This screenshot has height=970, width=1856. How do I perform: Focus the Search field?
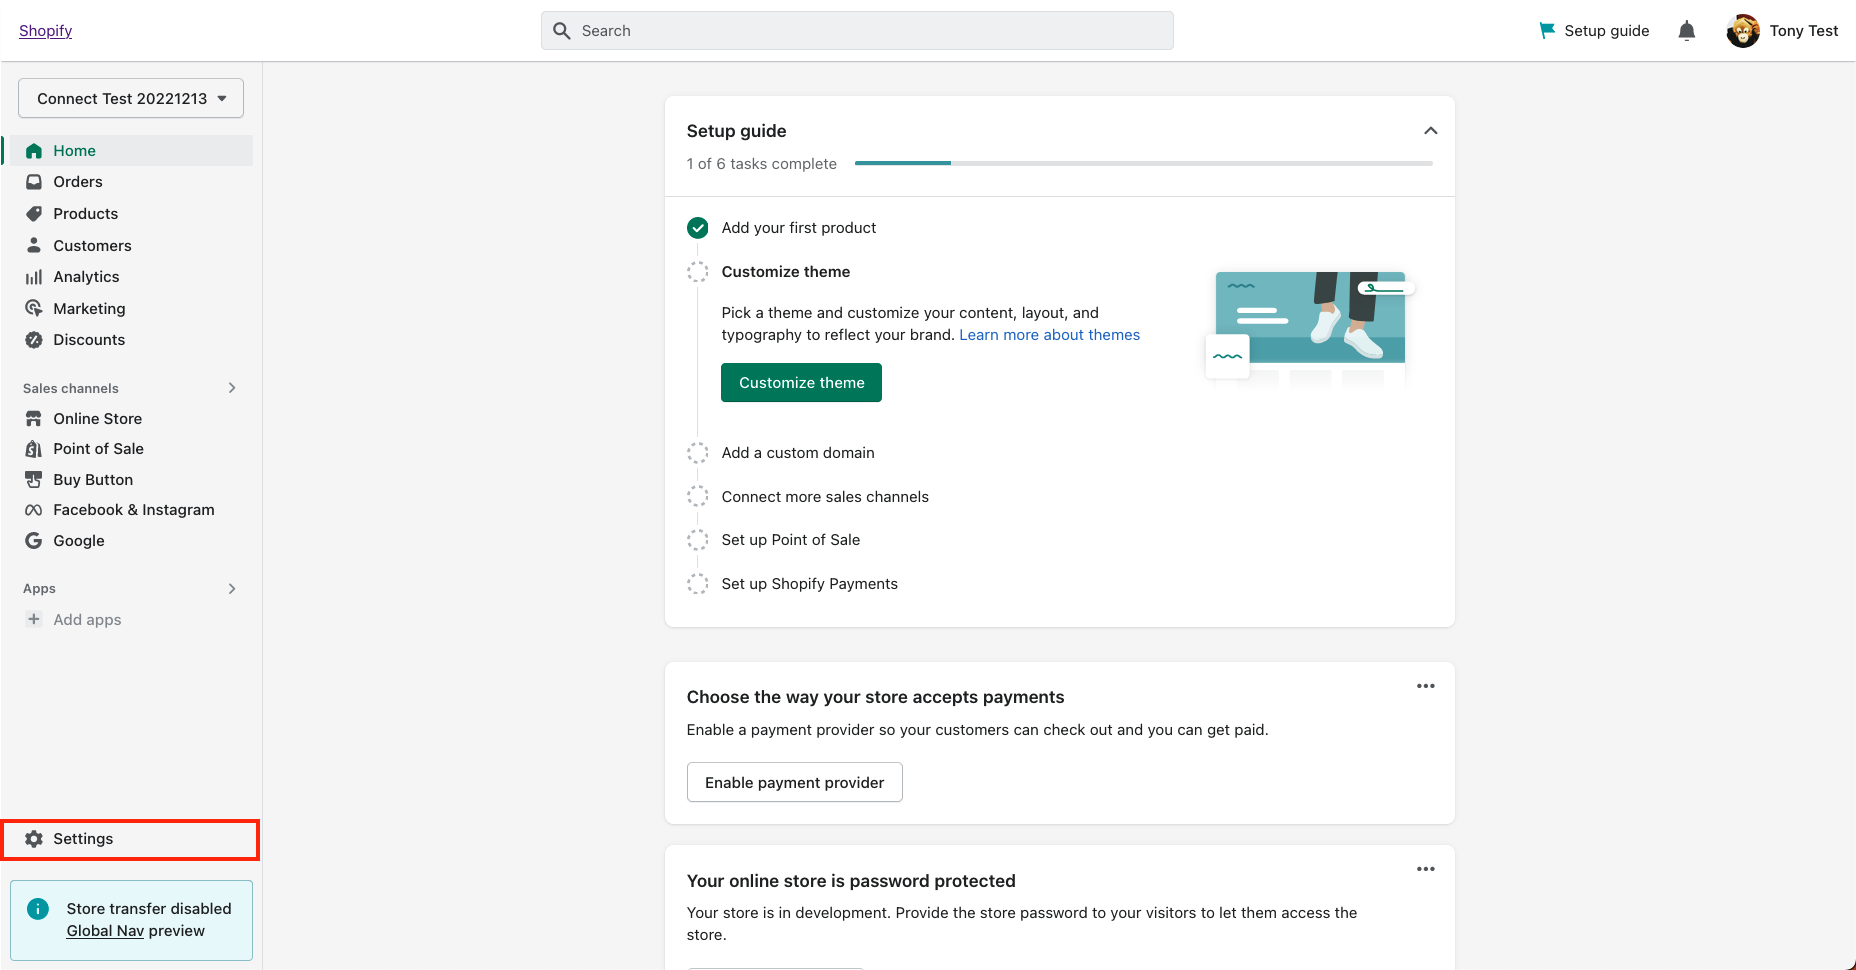point(857,31)
